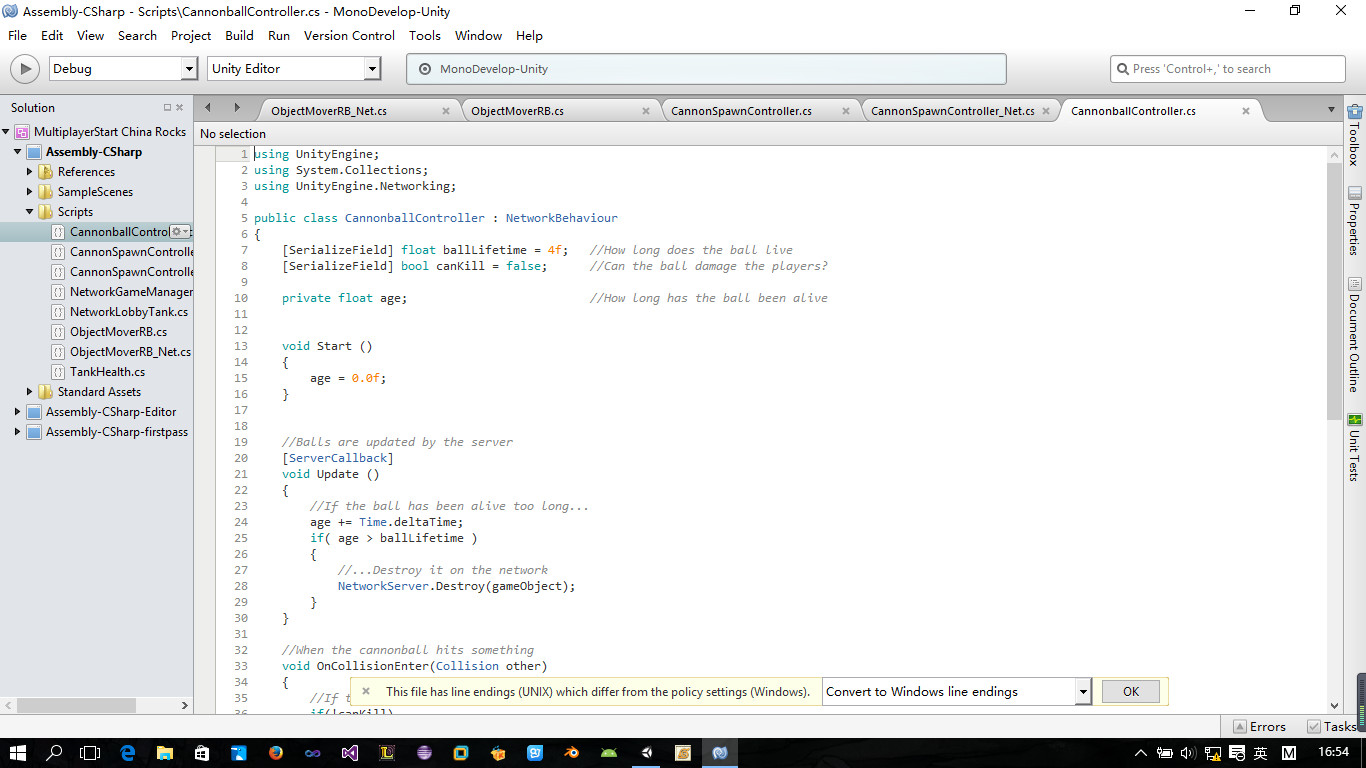The image size is (1366, 768).
Task: Open the Unit Tests panel
Action: pyautogui.click(x=1354, y=447)
